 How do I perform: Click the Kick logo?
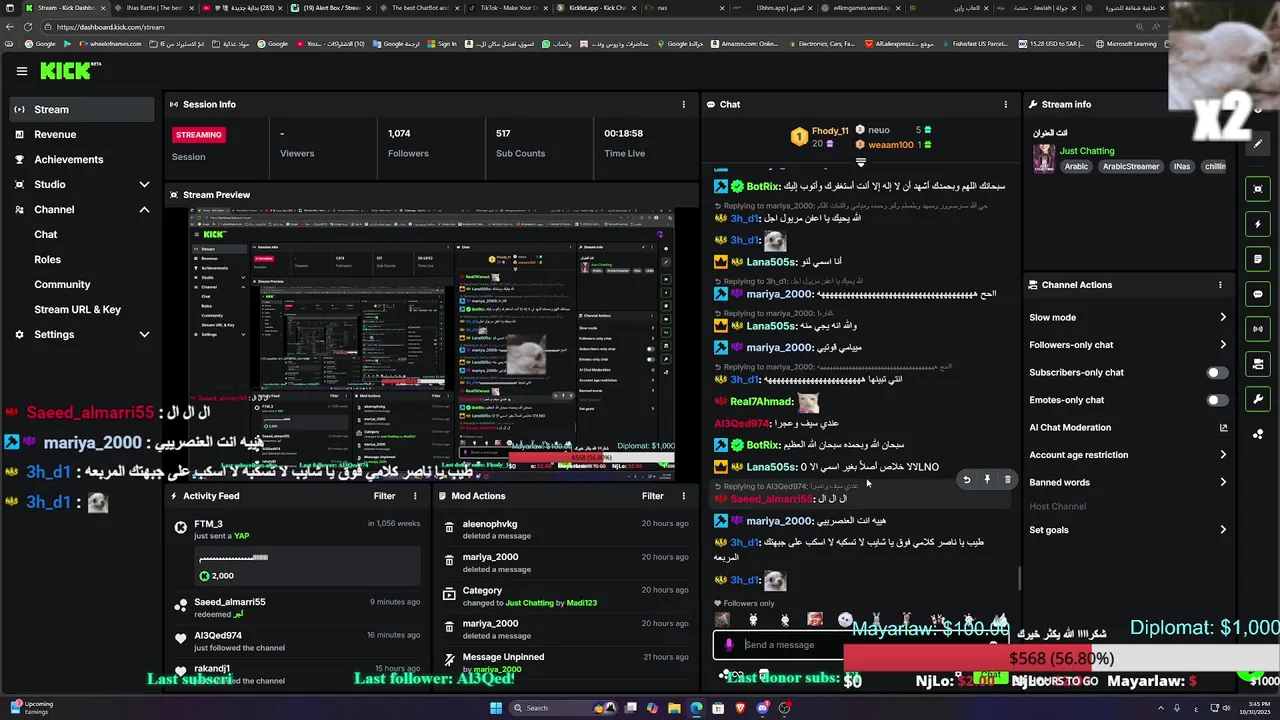(68, 71)
